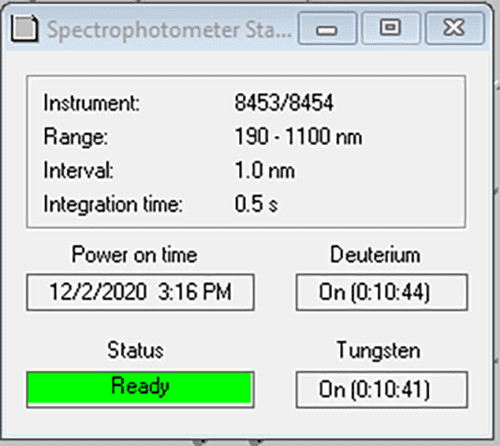This screenshot has height=446, width=500.
Task: Maximize the Spectrophotometer Status window
Action: 391,29
